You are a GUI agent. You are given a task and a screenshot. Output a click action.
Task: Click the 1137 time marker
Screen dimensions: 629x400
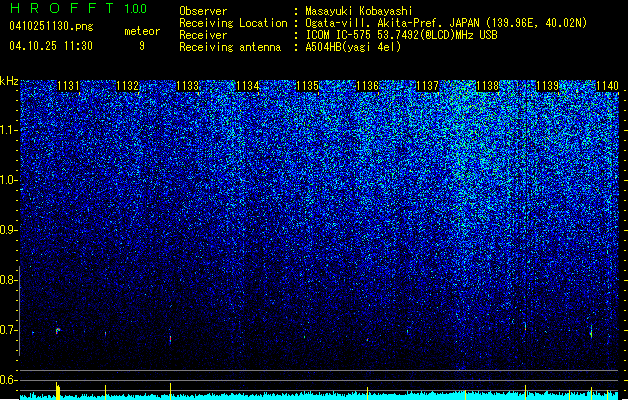pyautogui.click(x=428, y=86)
